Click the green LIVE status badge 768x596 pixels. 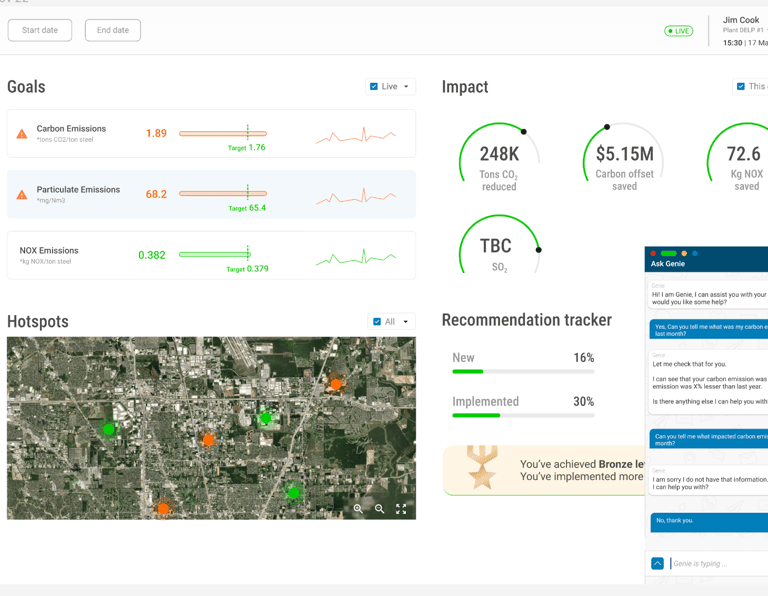678,31
